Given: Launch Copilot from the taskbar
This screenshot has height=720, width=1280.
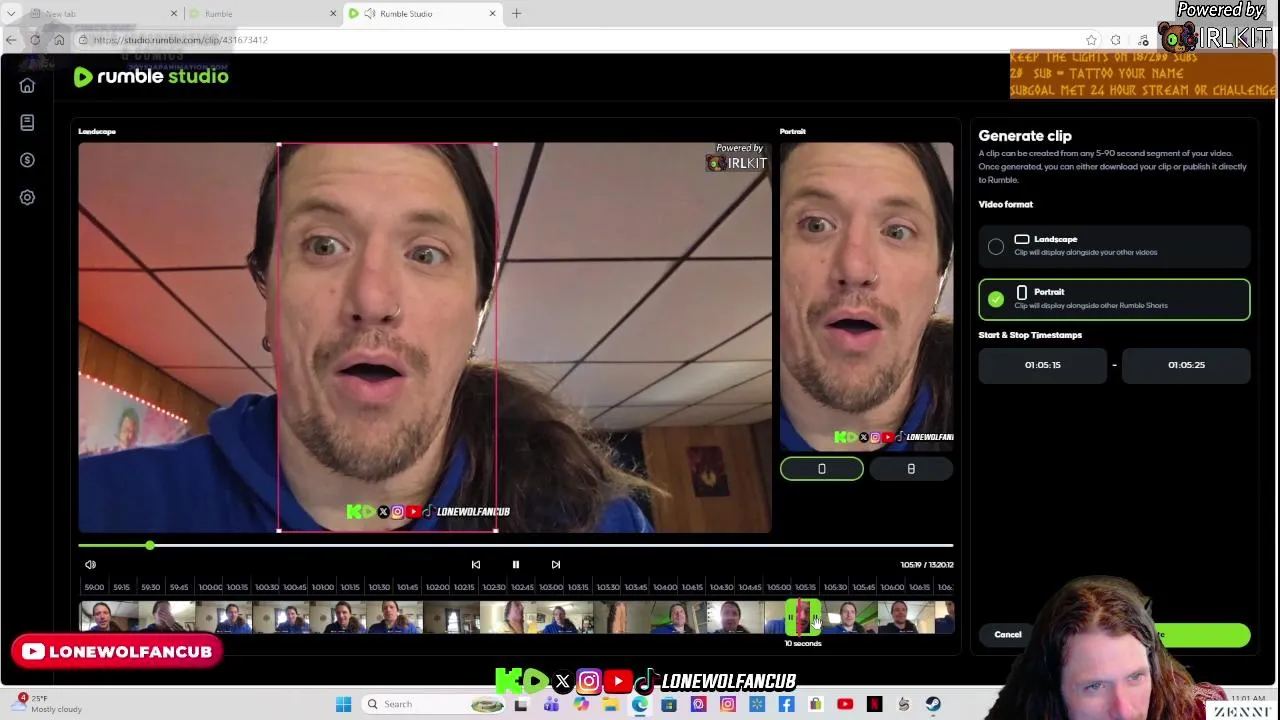Looking at the screenshot, I should point(581,705).
